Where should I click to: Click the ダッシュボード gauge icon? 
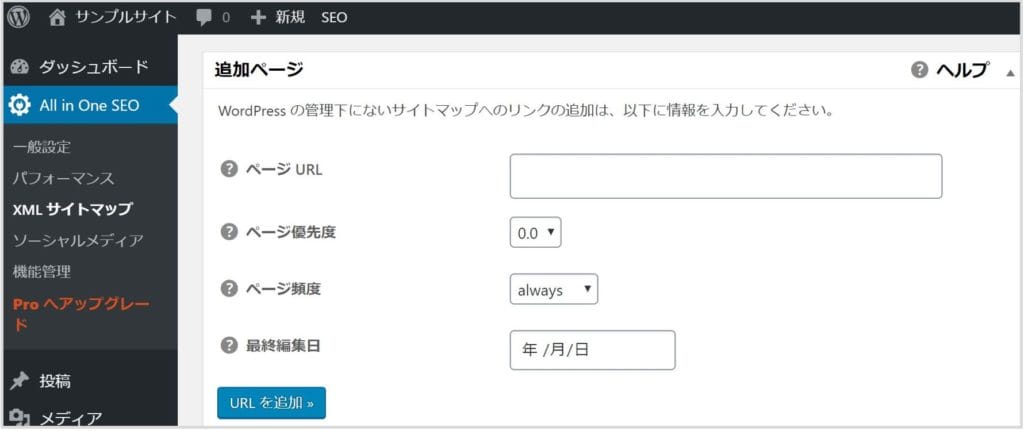[20, 67]
